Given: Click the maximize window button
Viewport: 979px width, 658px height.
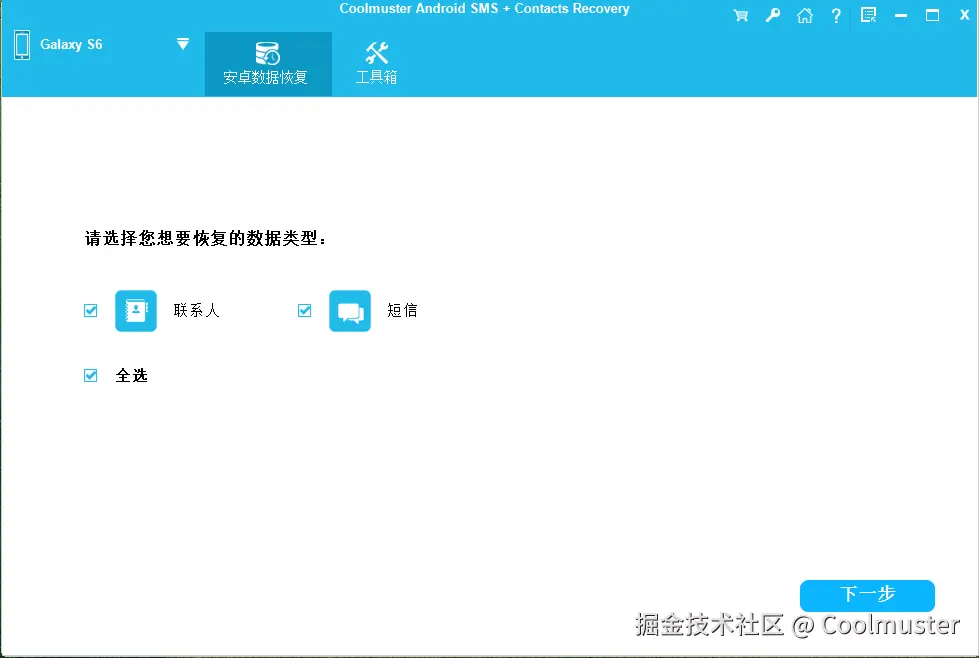Looking at the screenshot, I should tap(931, 15).
